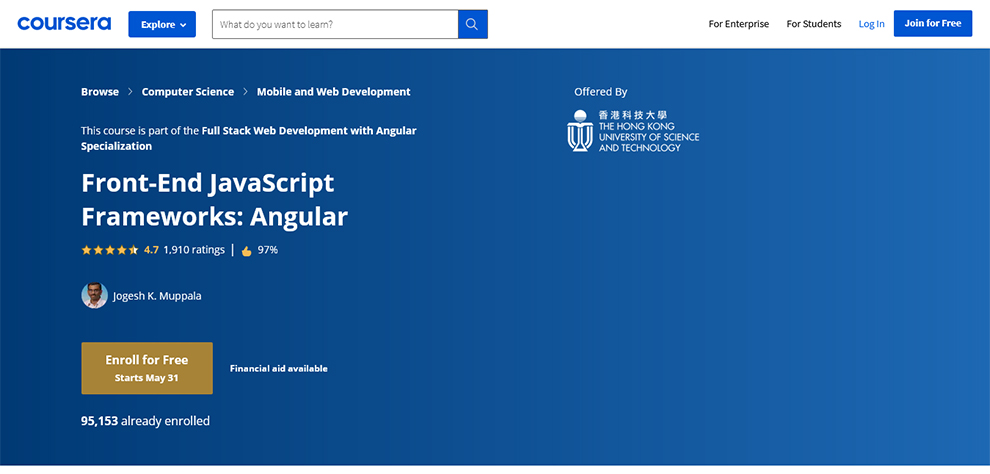The height and width of the screenshot is (474, 990).
Task: Focus the 'What do you want to learn?' search field
Action: click(x=335, y=24)
